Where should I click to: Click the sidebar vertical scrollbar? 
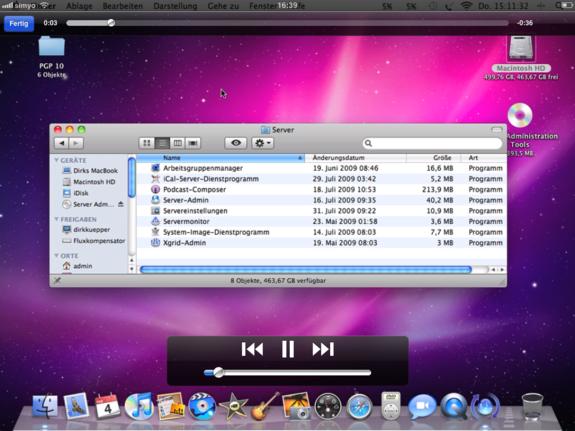point(132,177)
